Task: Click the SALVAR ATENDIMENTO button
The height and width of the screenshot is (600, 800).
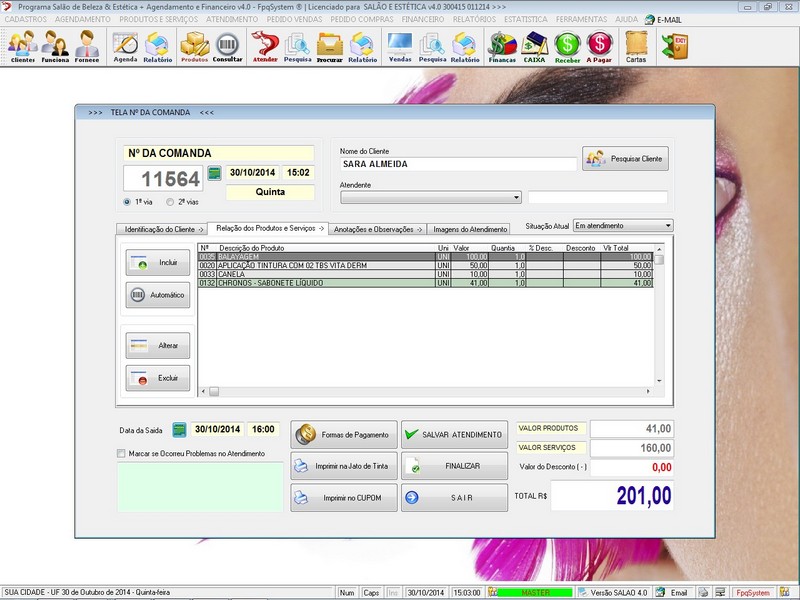Action: tap(454, 435)
